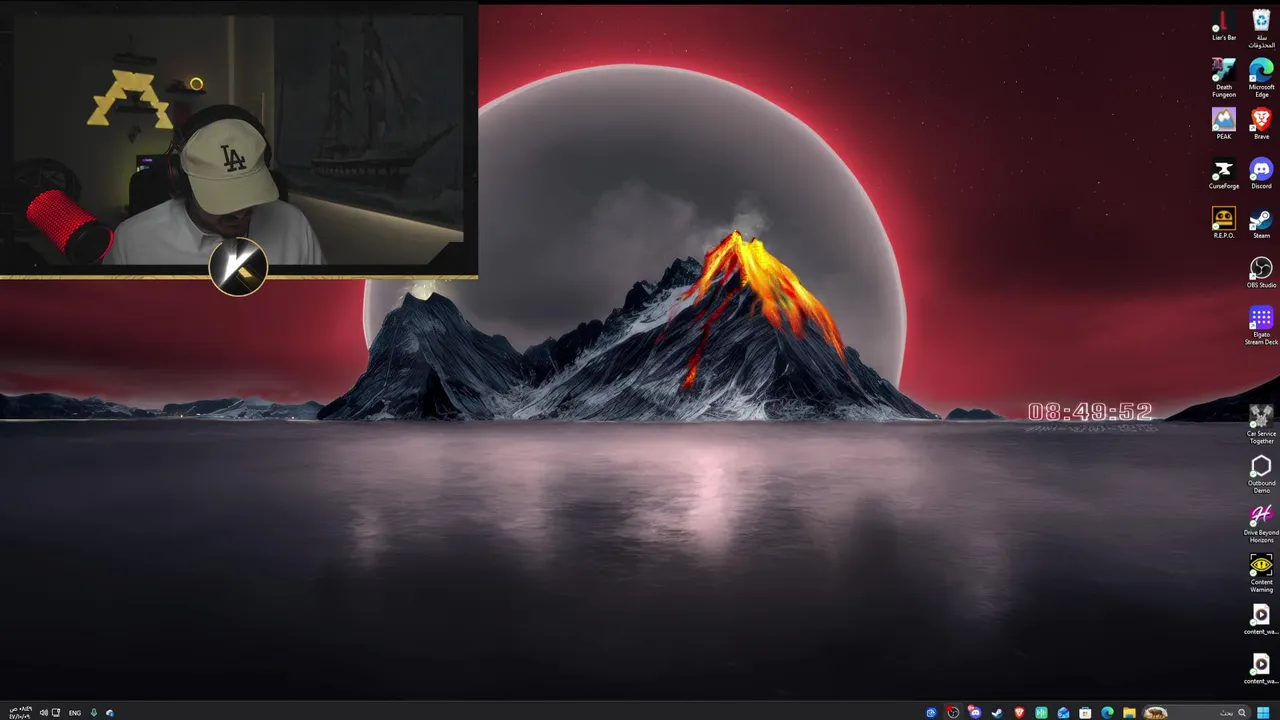Open the Liar's Bar desktop shortcut

click(x=1223, y=26)
